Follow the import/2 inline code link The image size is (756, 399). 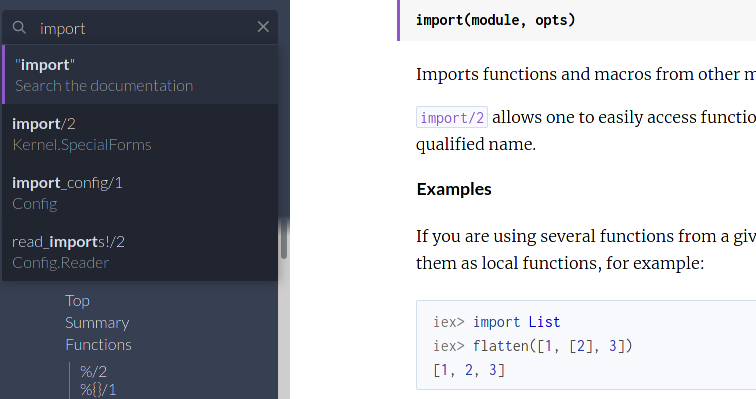coord(452,118)
